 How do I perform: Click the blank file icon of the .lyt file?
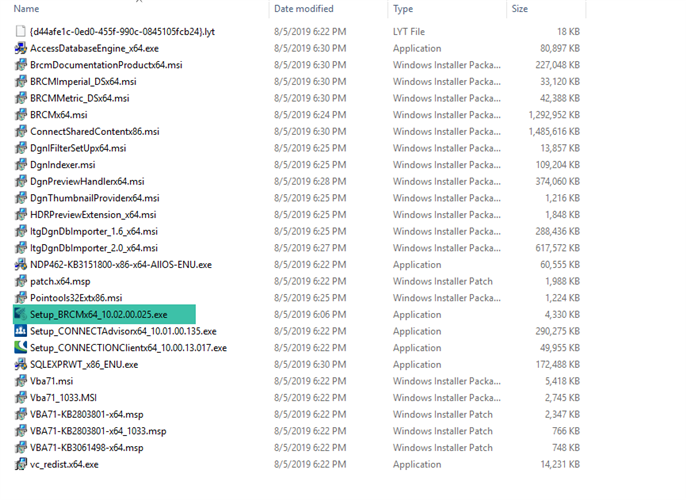coord(21,31)
